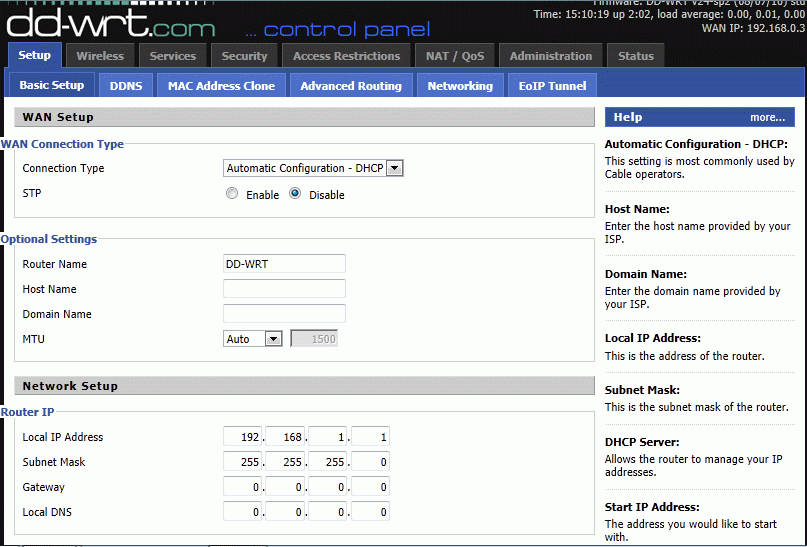
Task: Click the Gateway label
Action: pyautogui.click(x=43, y=487)
